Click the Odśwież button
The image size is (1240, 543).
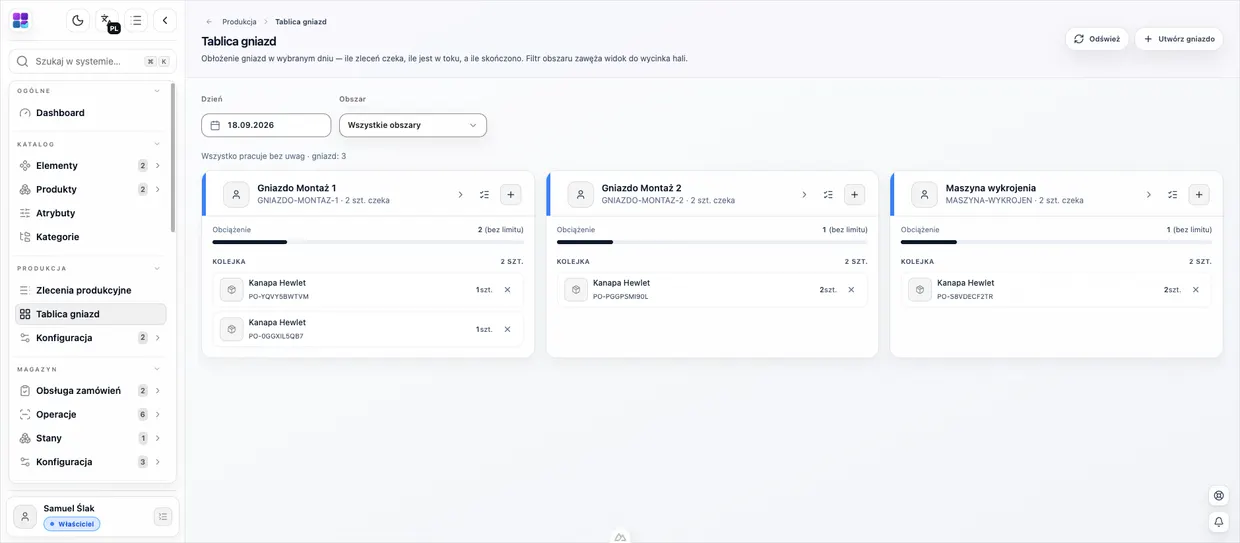[x=1097, y=39]
